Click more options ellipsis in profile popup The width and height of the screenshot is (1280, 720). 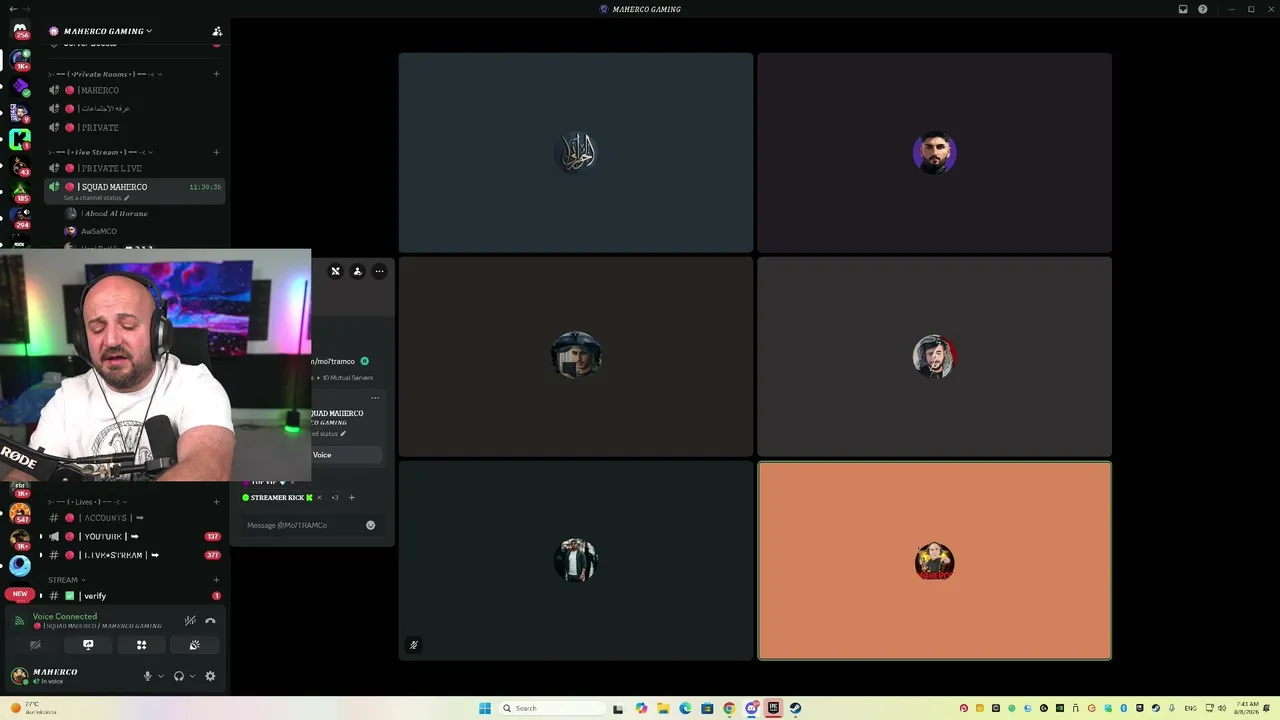click(379, 271)
